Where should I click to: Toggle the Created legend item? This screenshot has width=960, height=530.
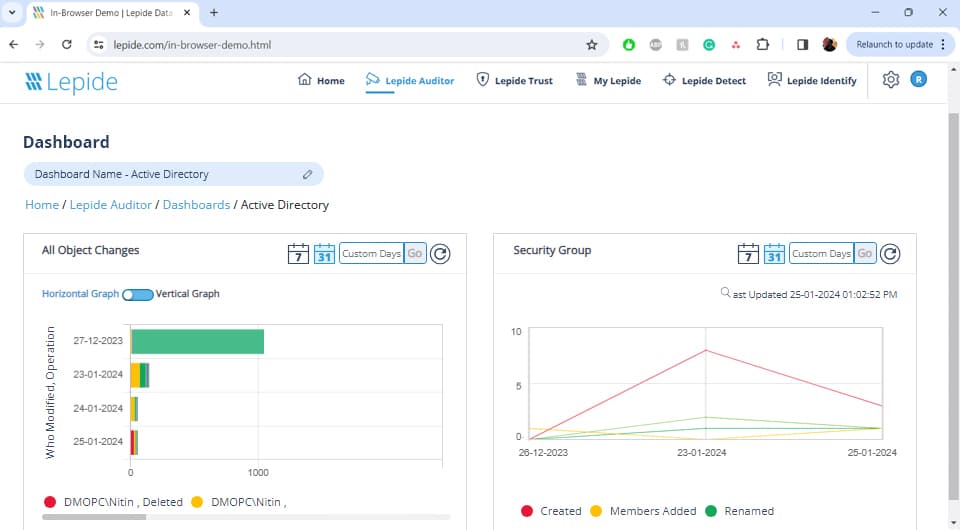pos(551,511)
